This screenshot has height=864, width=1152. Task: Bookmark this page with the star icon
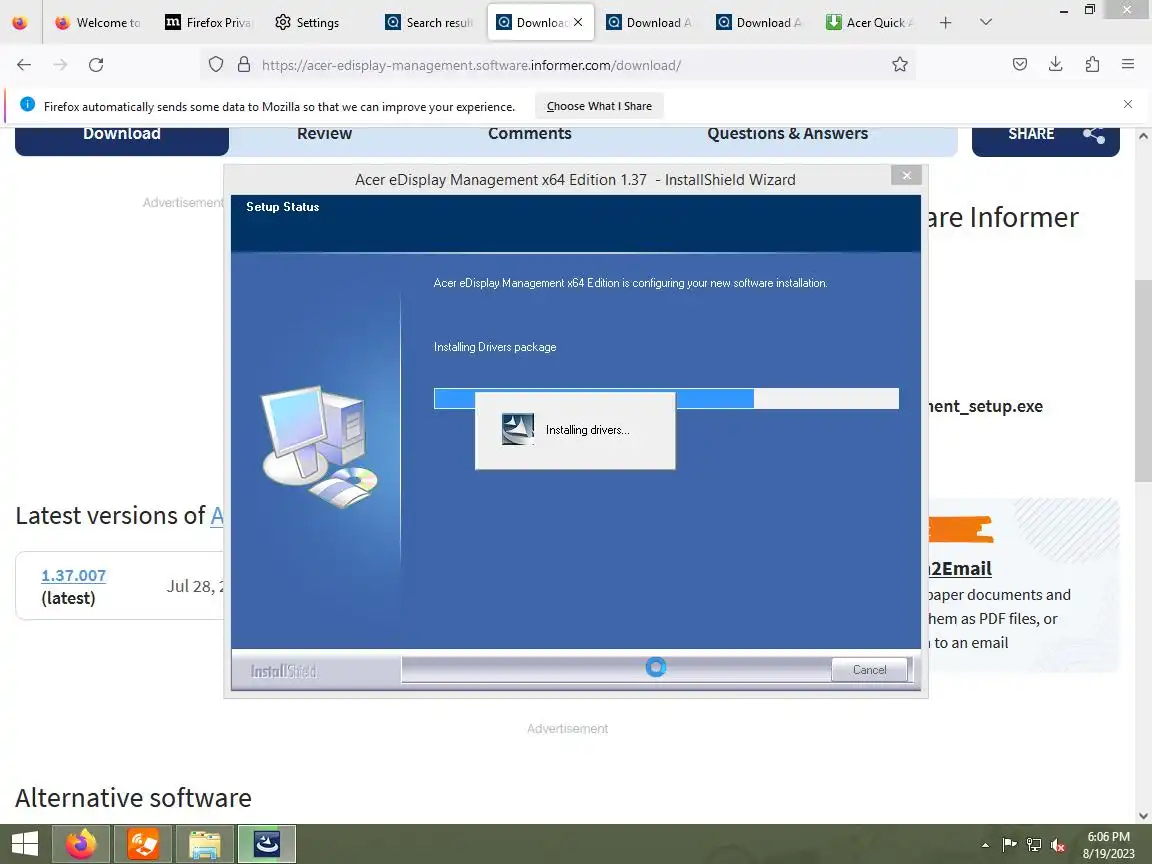coord(899,65)
